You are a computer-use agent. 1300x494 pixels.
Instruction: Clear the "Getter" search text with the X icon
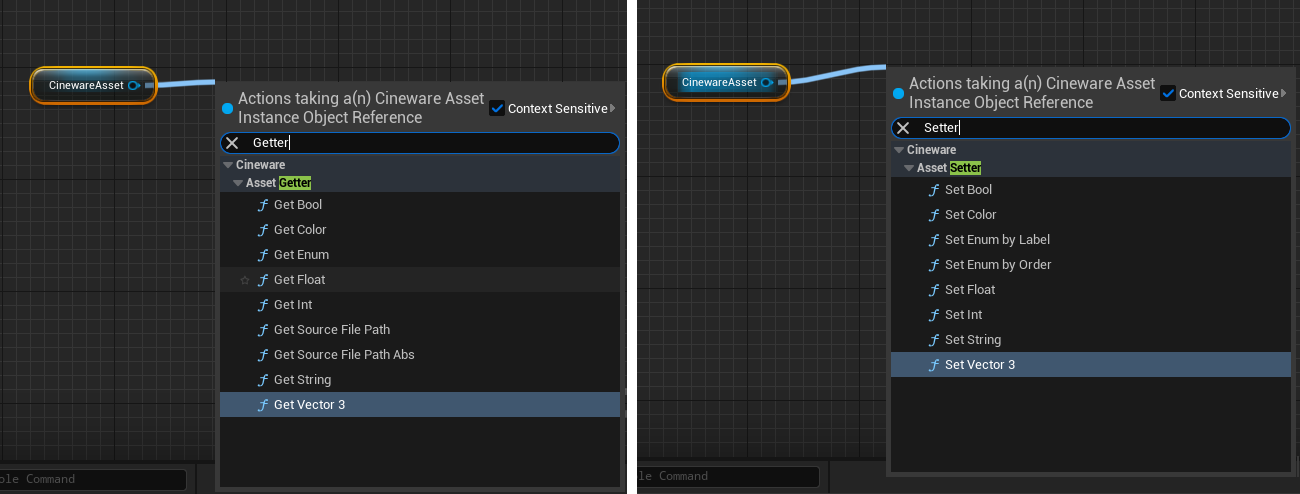click(232, 143)
